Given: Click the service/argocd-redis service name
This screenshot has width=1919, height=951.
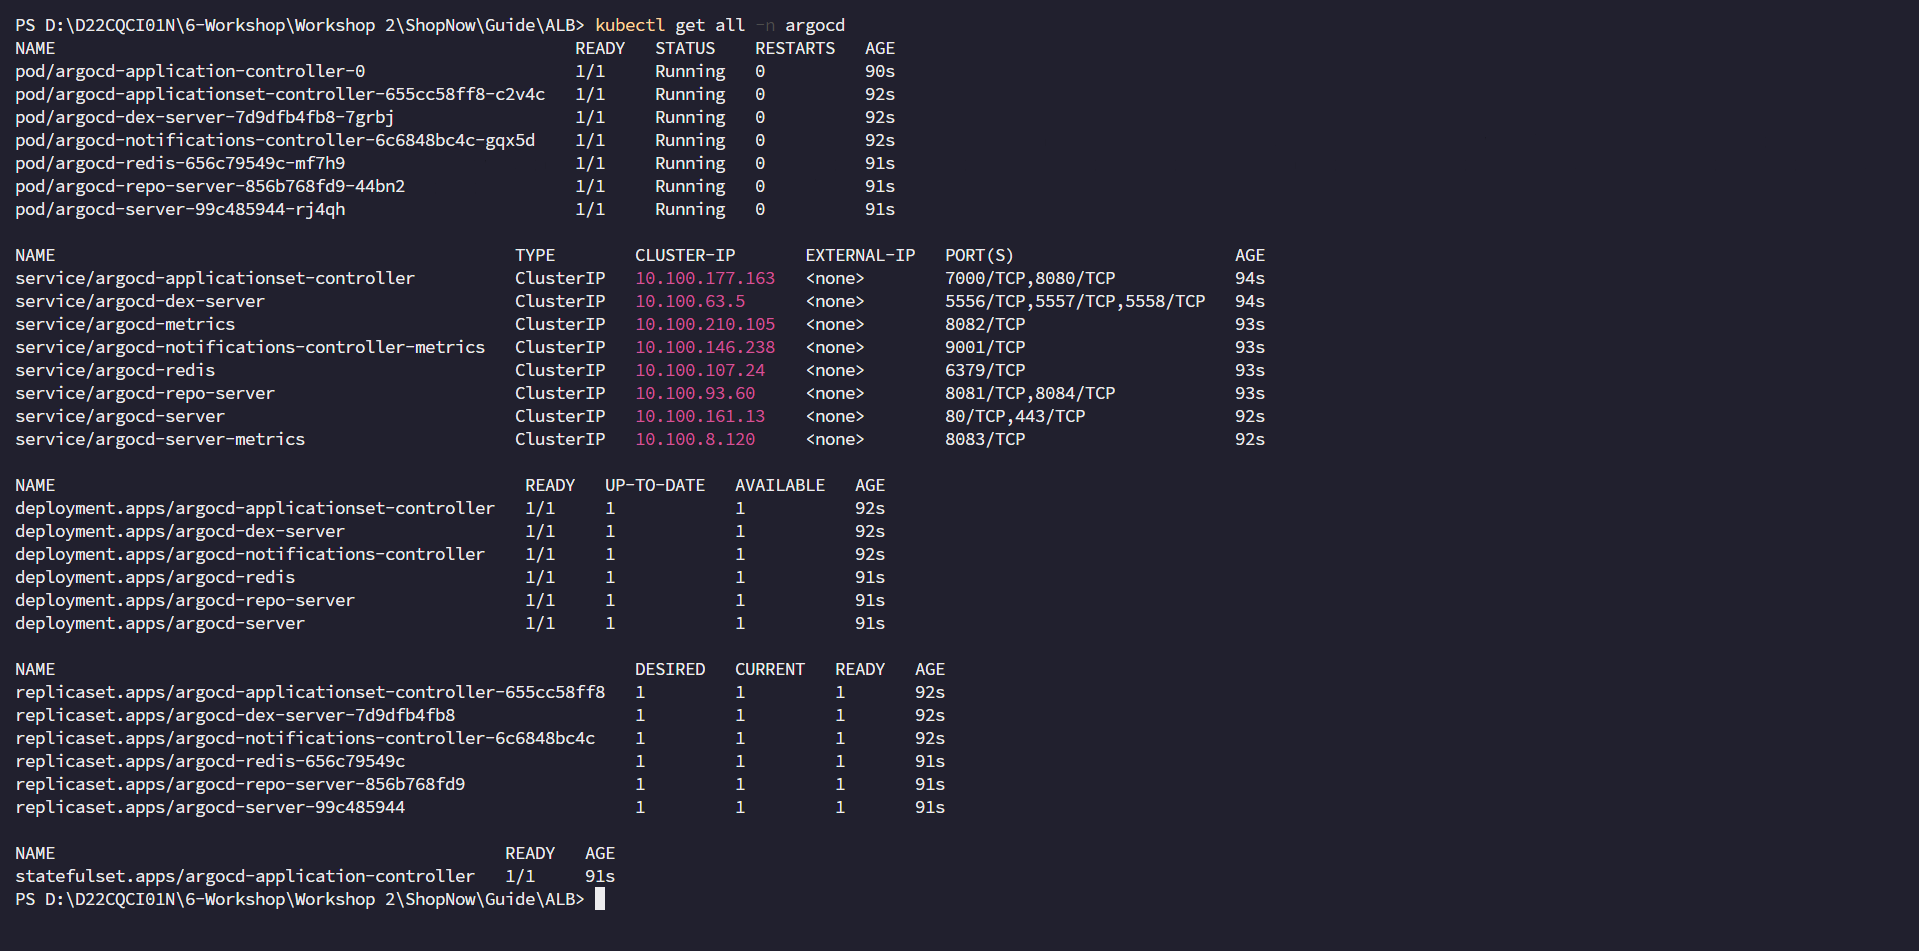Looking at the screenshot, I should tap(115, 370).
